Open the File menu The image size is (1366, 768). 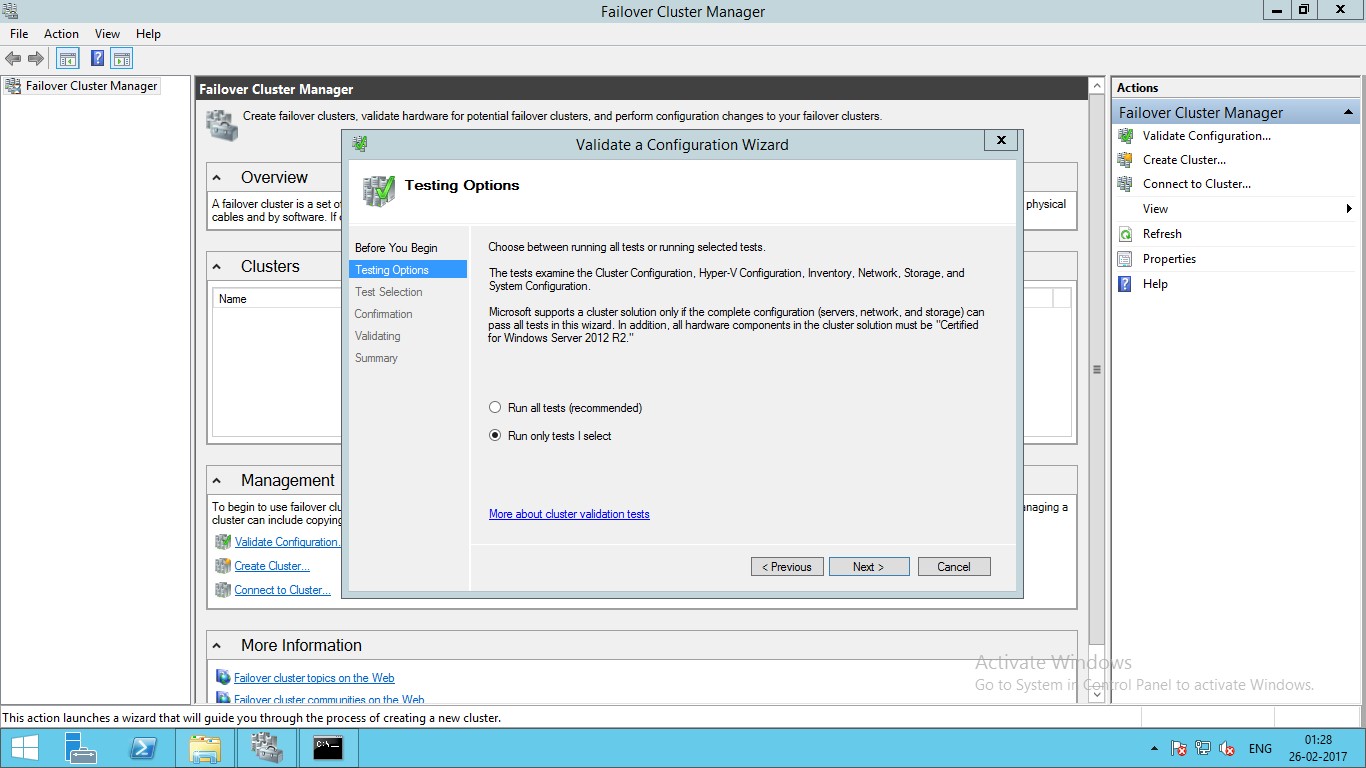19,34
